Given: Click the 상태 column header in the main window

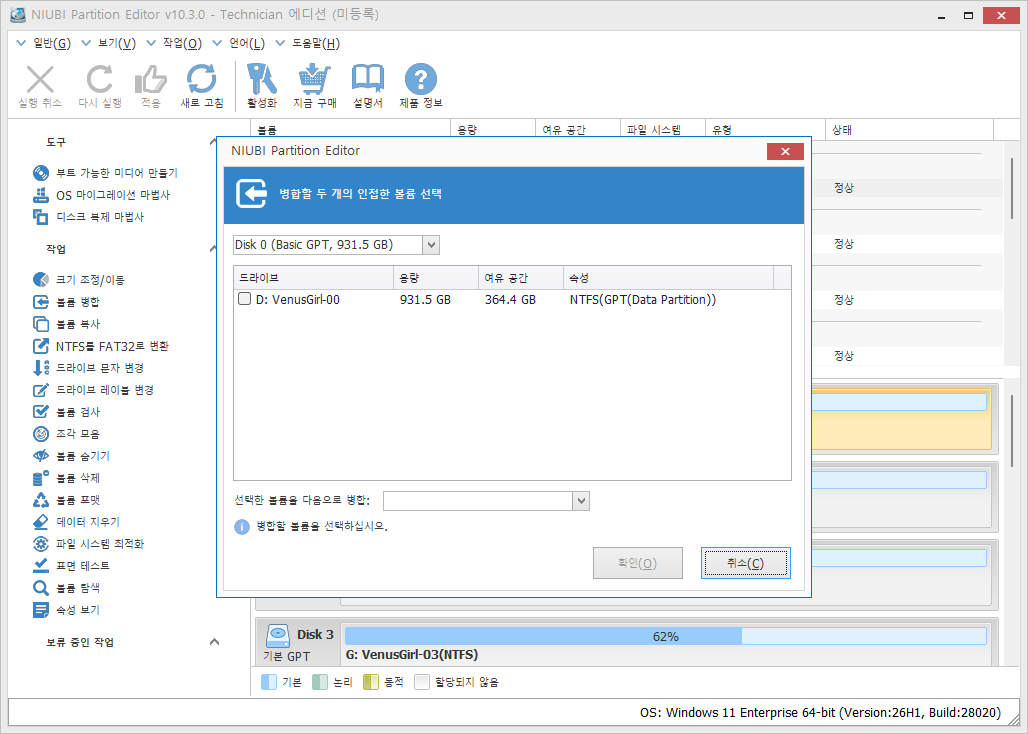Looking at the screenshot, I should pyautogui.click(x=909, y=130).
